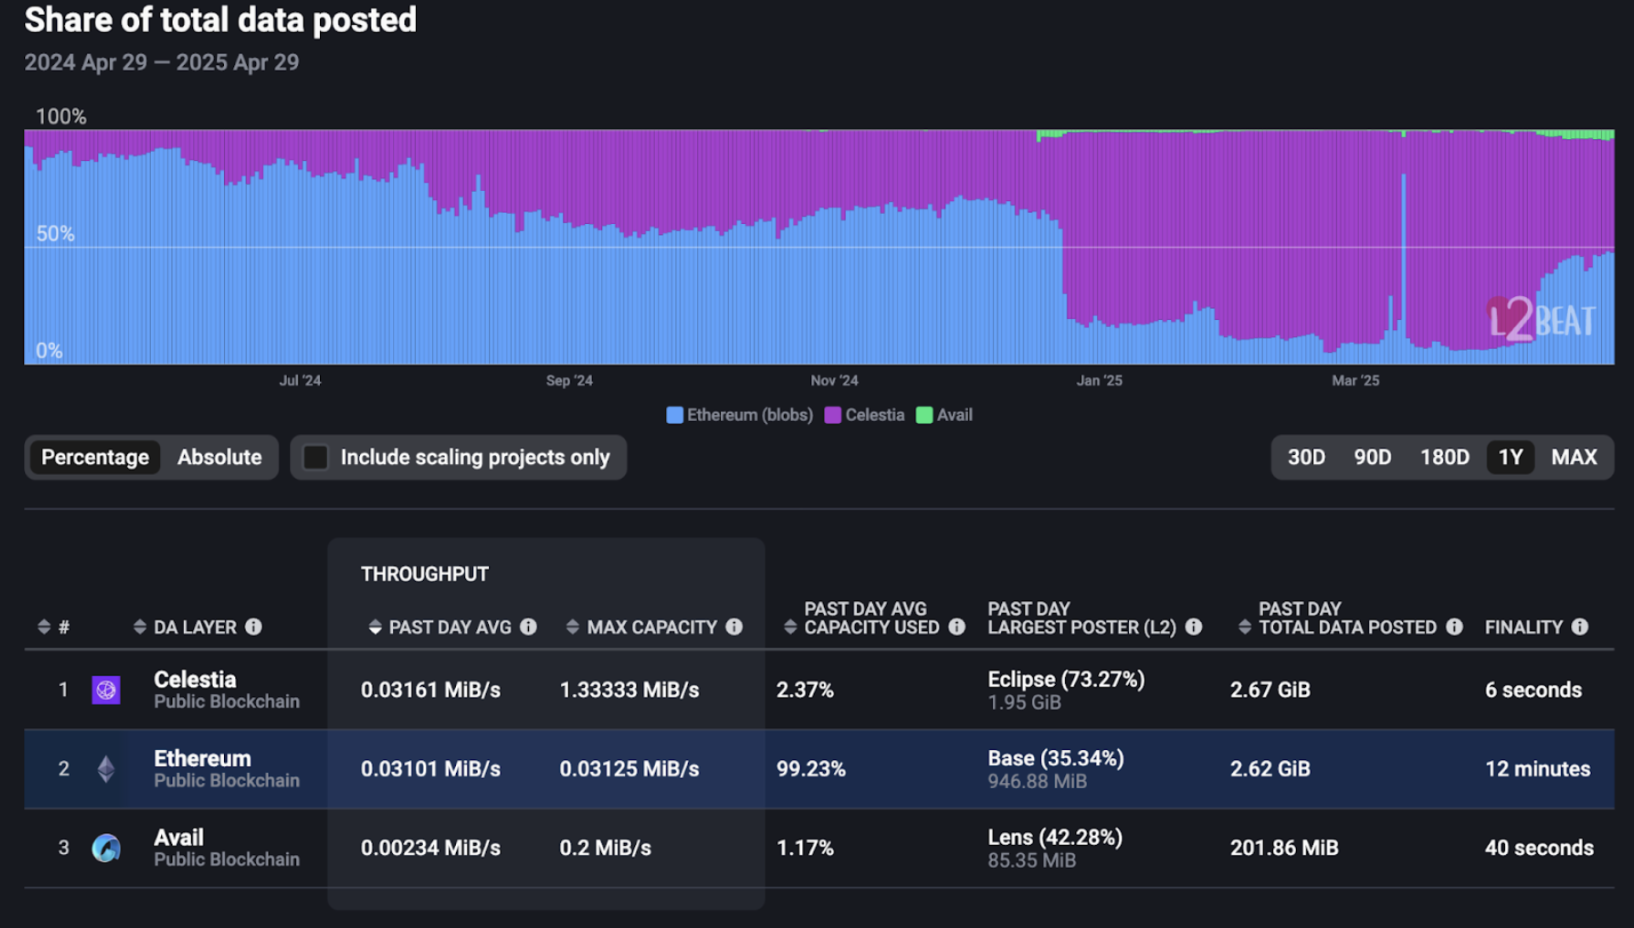Click the 1.33333 MiB/s max capacity value
The width and height of the screenshot is (1634, 928).
pos(629,690)
